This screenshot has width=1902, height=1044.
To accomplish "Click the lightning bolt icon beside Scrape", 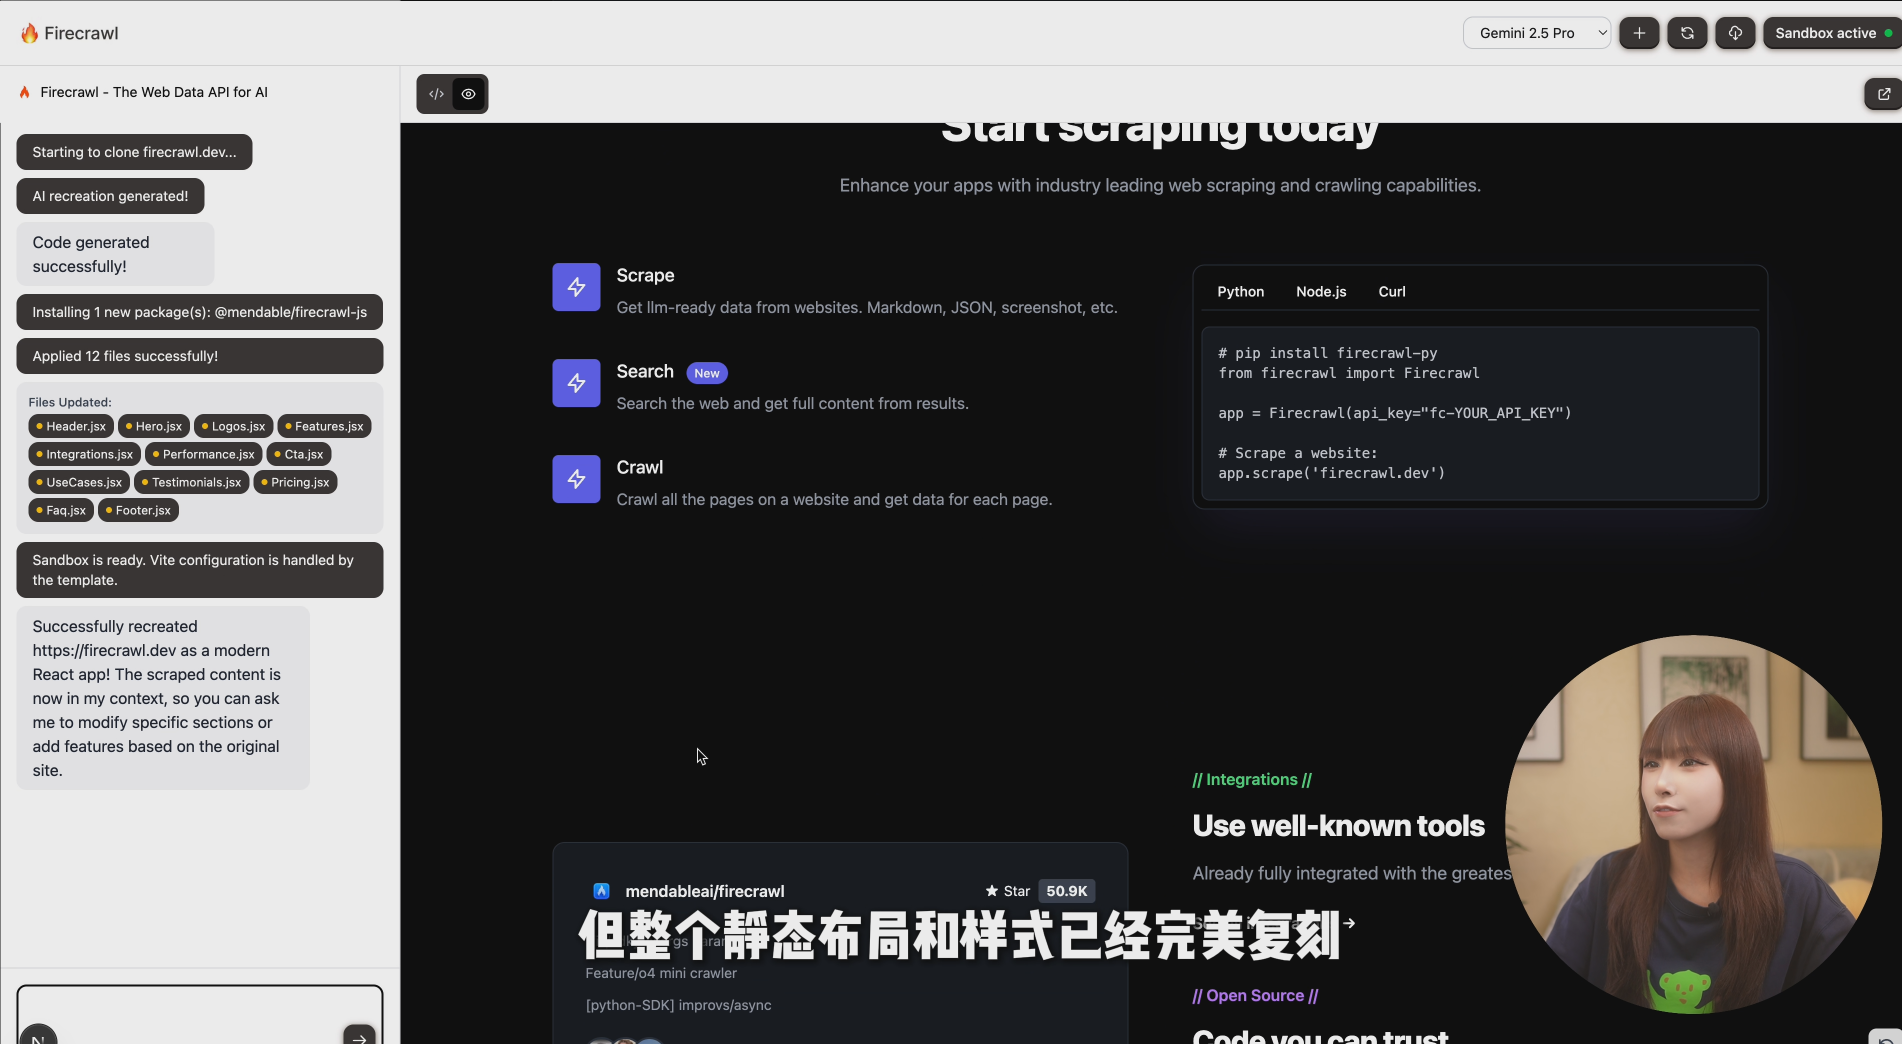I will pyautogui.click(x=575, y=287).
